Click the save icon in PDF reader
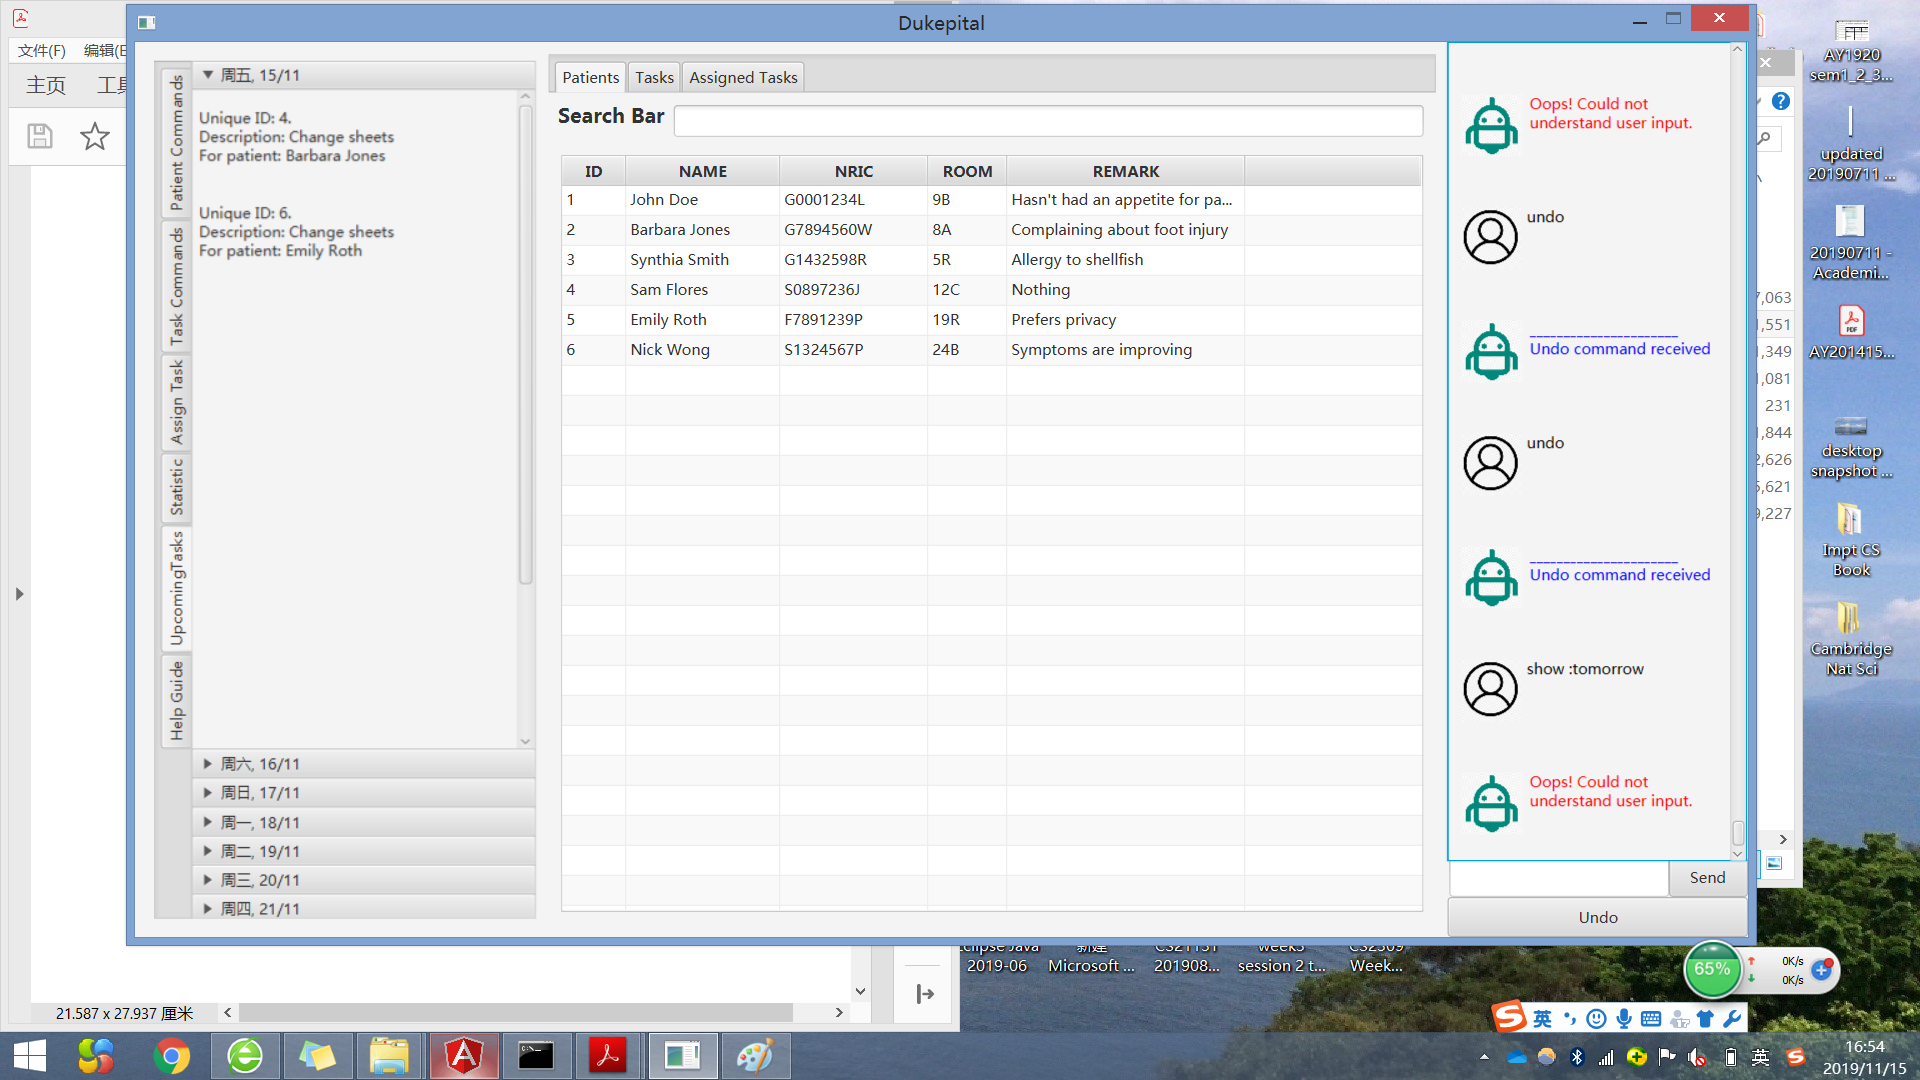This screenshot has height=1080, width=1920. (40, 136)
